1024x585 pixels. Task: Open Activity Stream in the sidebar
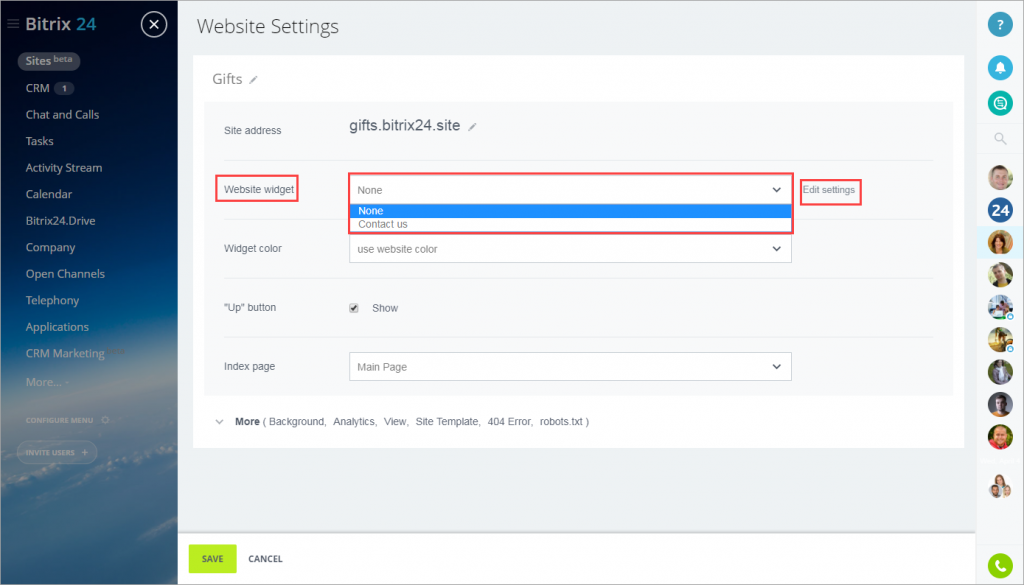(64, 168)
